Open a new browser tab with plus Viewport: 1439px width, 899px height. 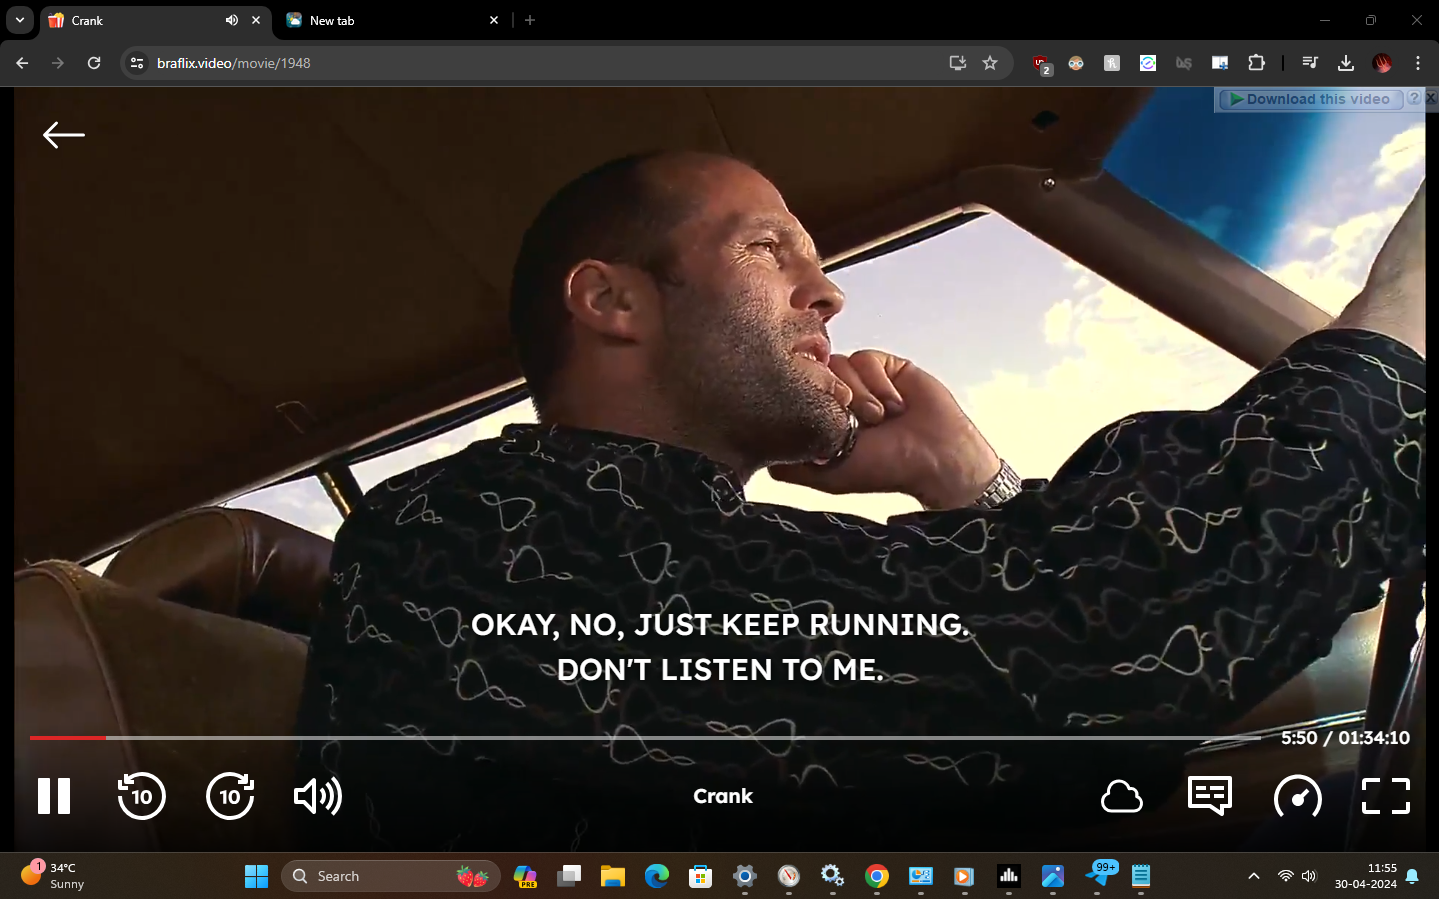[530, 20]
